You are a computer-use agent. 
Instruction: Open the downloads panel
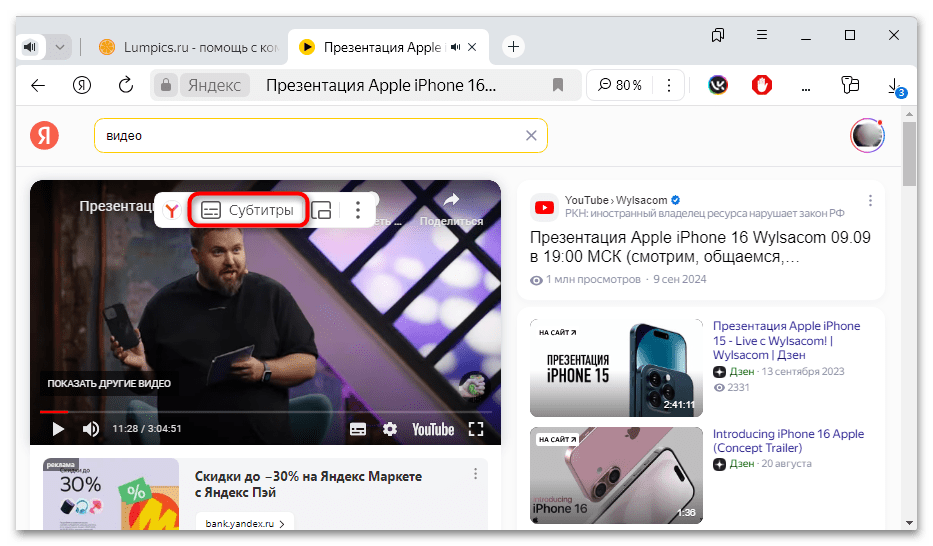pyautogui.click(x=895, y=87)
